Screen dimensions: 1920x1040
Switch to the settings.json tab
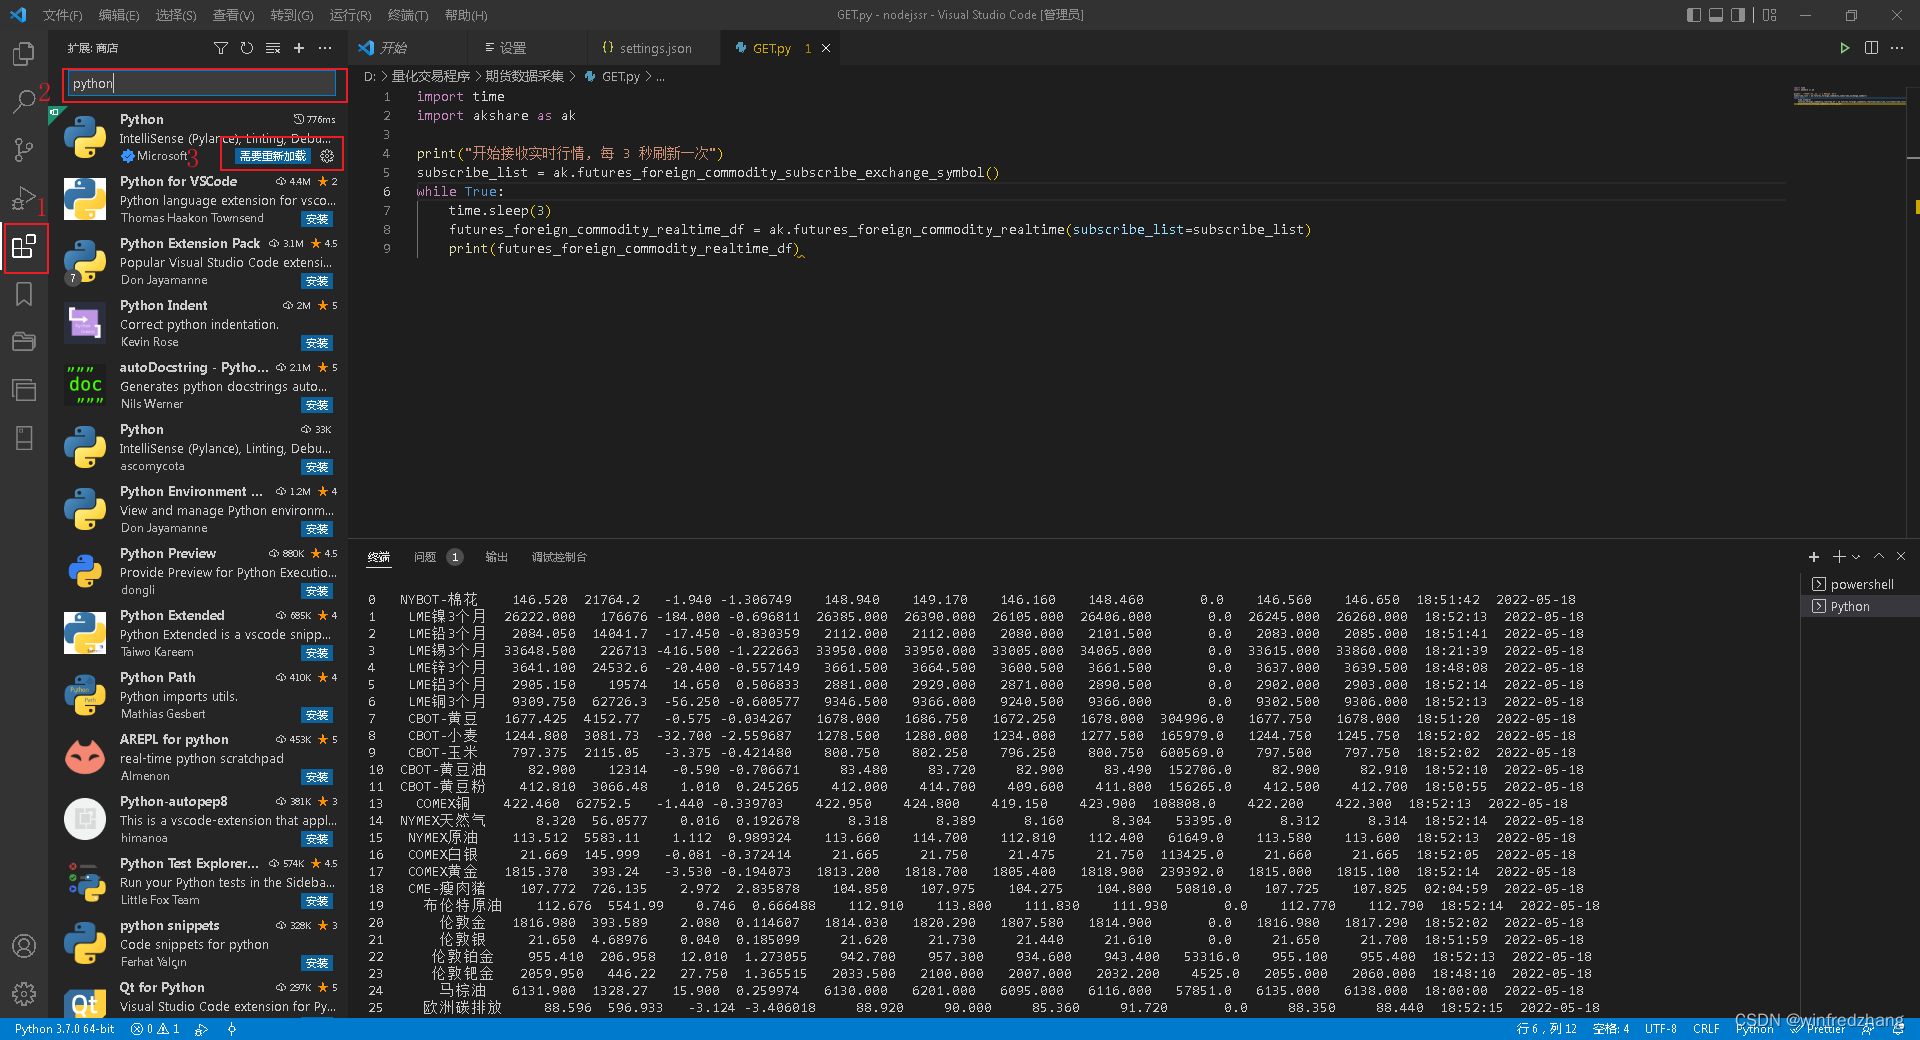[x=654, y=48]
